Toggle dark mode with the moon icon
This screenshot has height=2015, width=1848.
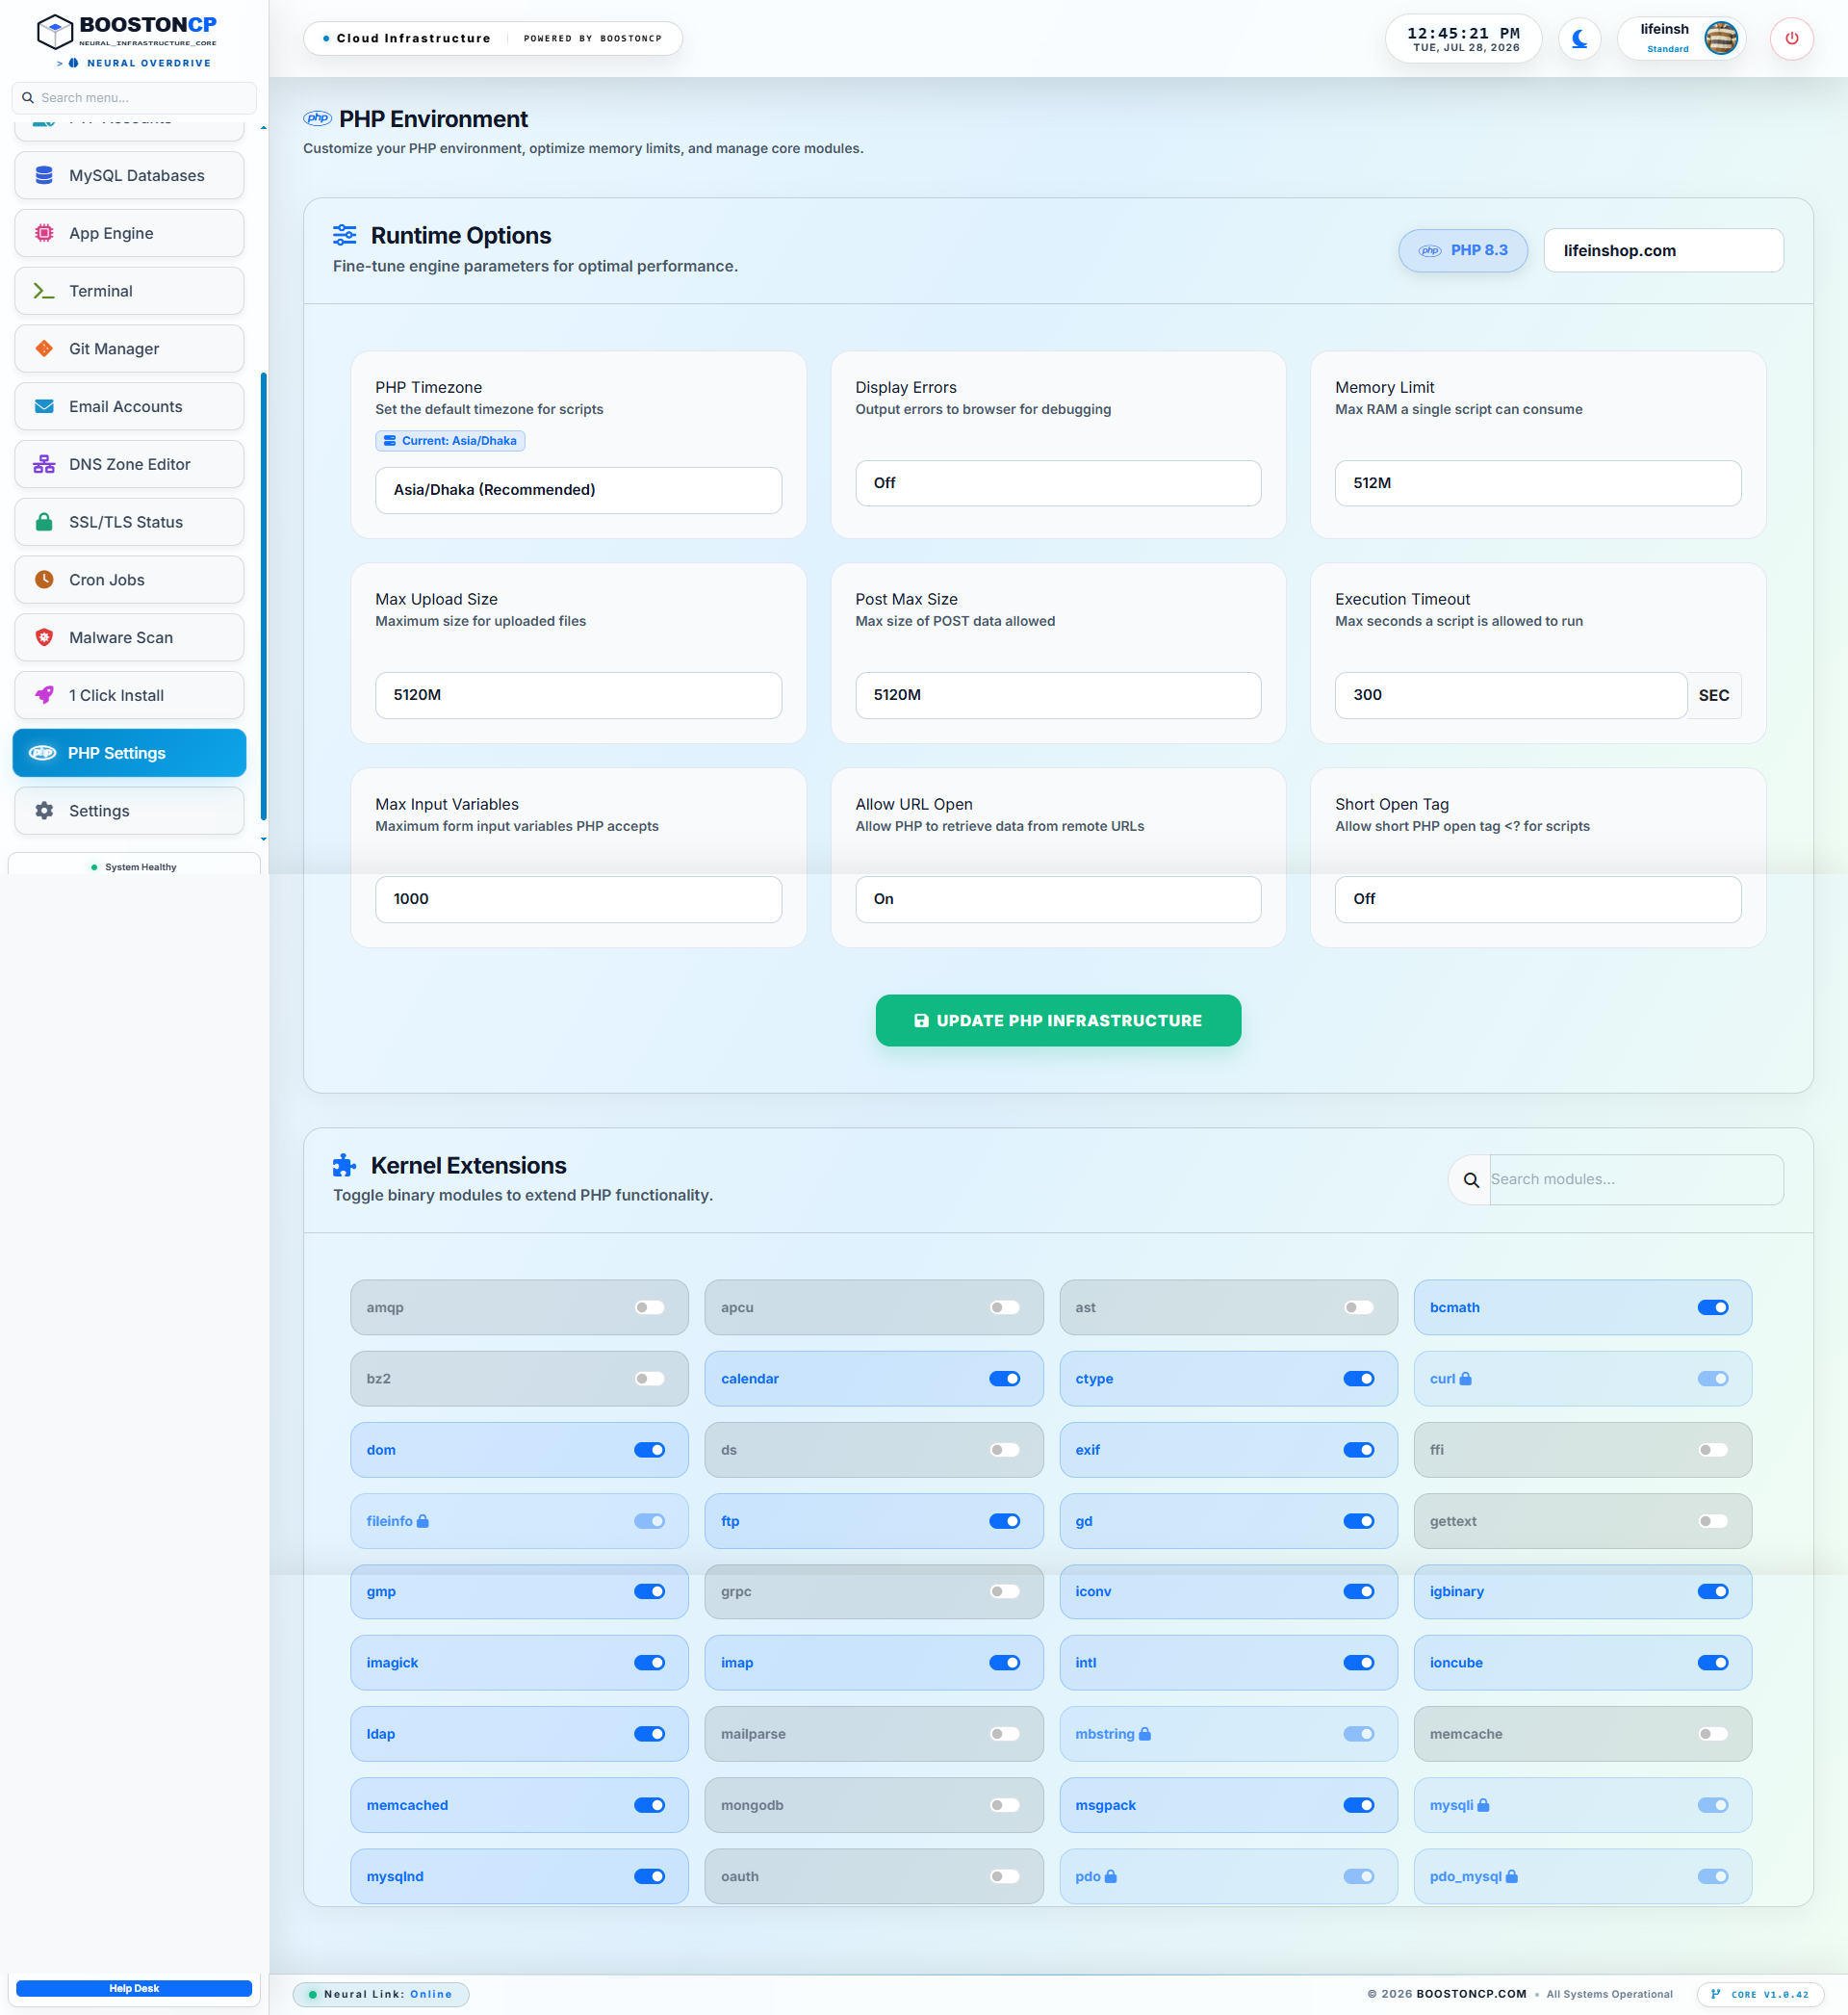click(x=1580, y=39)
